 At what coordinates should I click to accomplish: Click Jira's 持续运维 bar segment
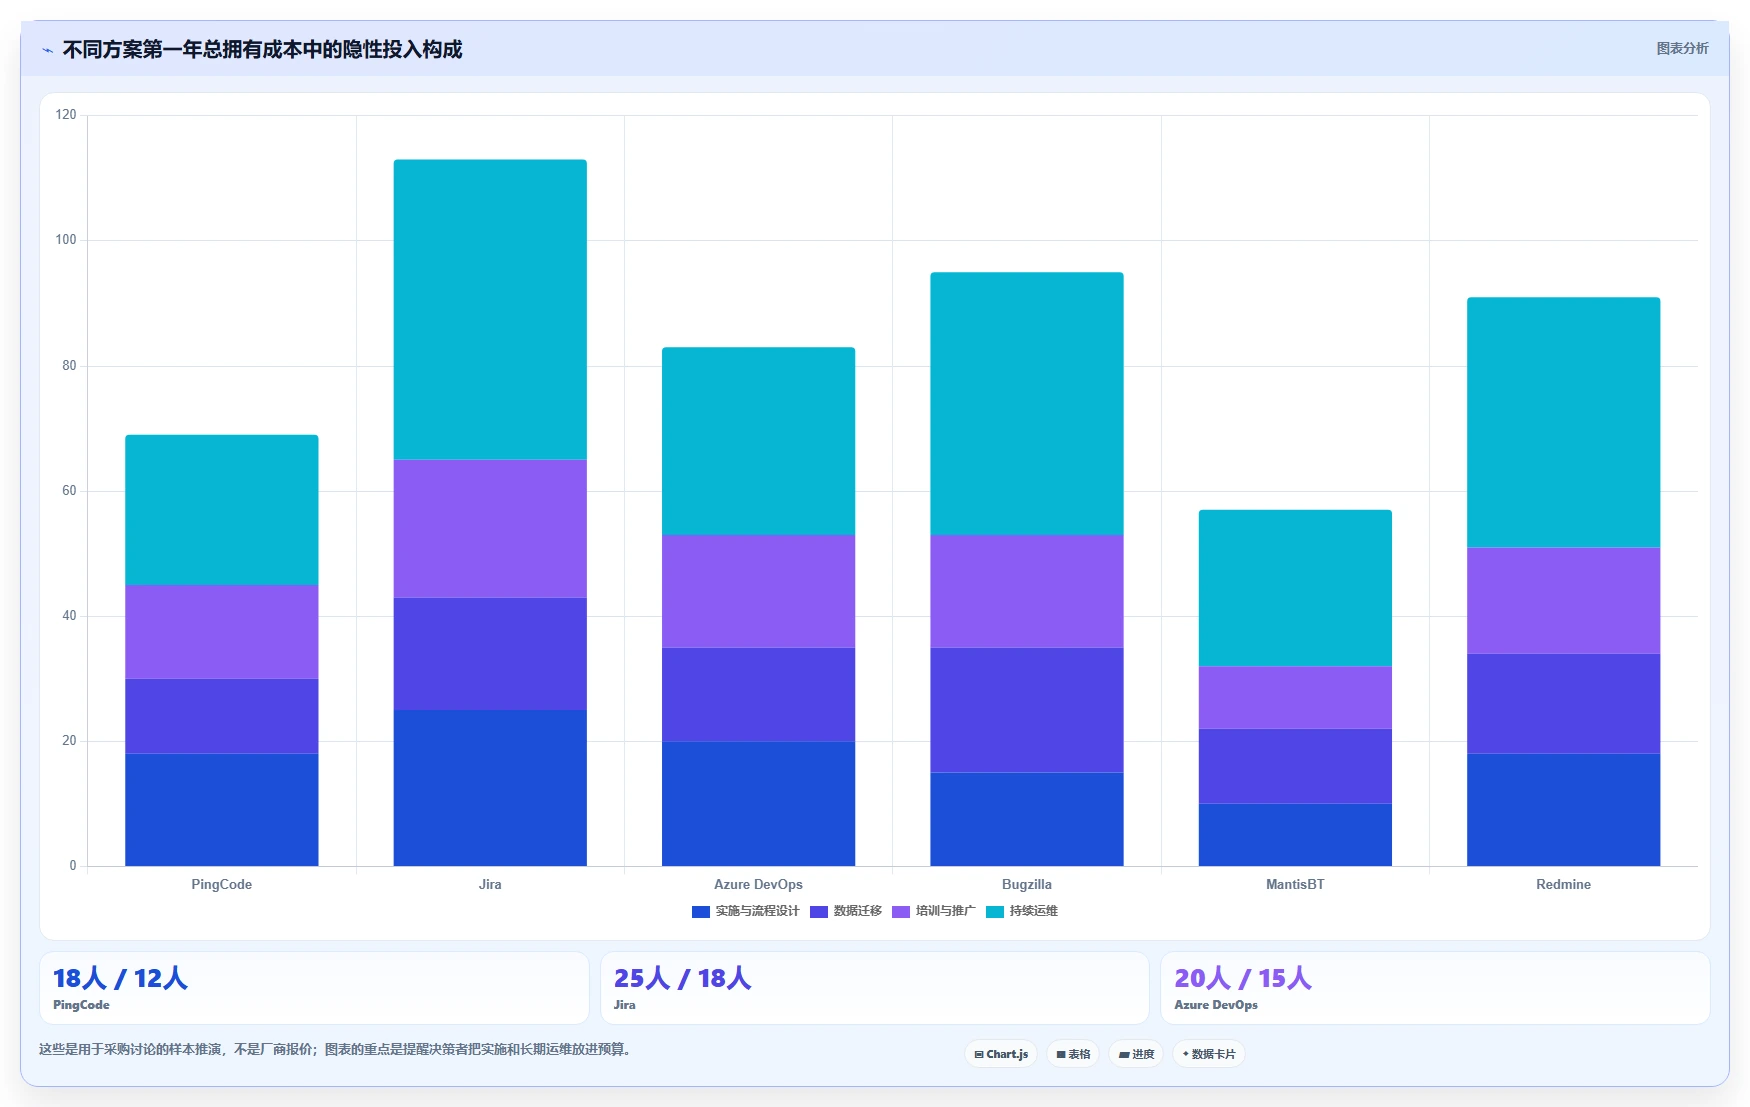click(x=490, y=310)
